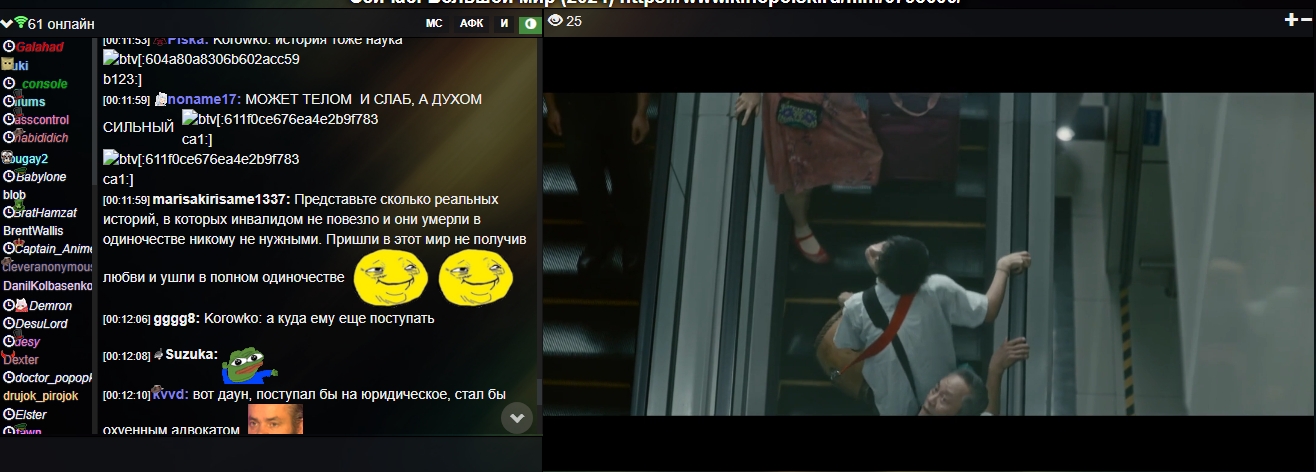
Task: Select user blob in user list
Action: click(x=15, y=195)
